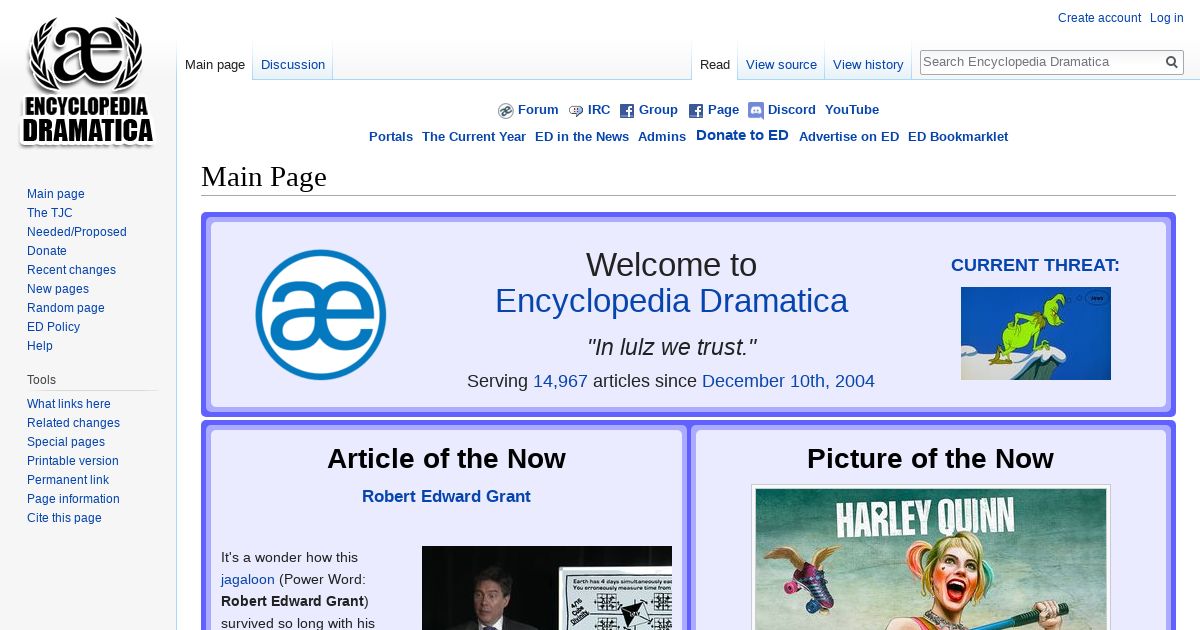1200x630 pixels.
Task: Open the Help link
Action: [x=40, y=346]
